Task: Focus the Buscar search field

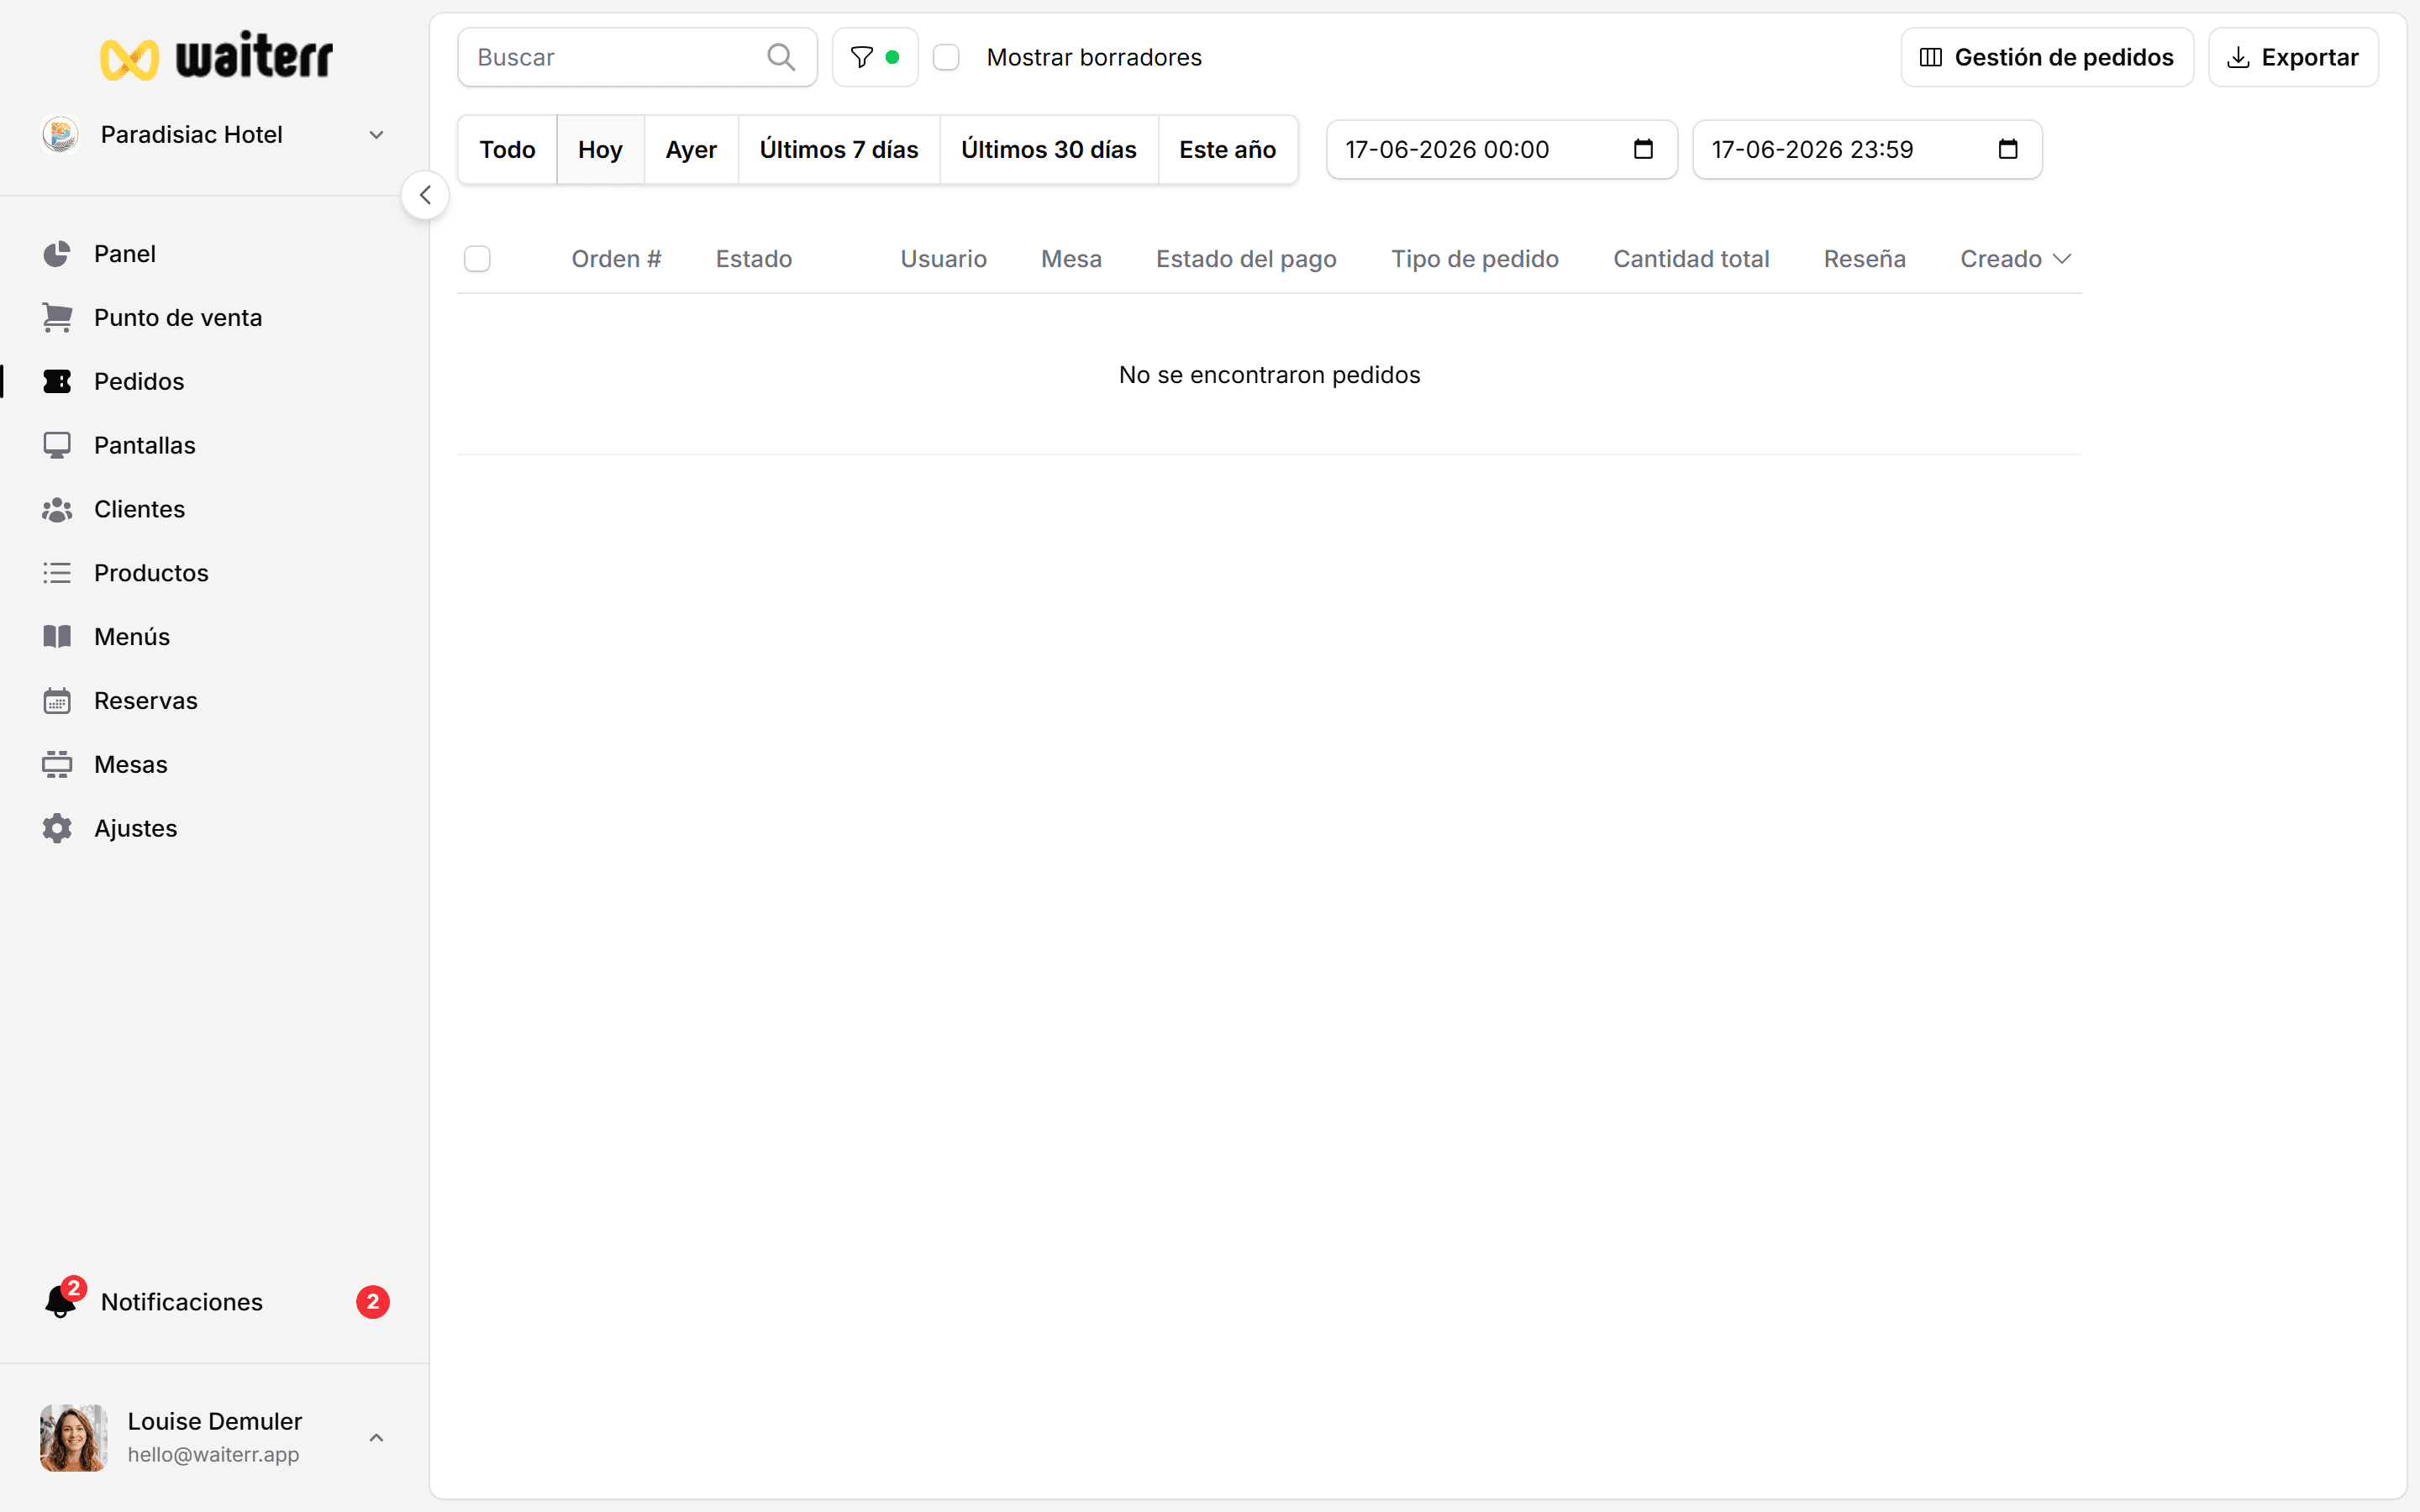Action: coord(637,57)
